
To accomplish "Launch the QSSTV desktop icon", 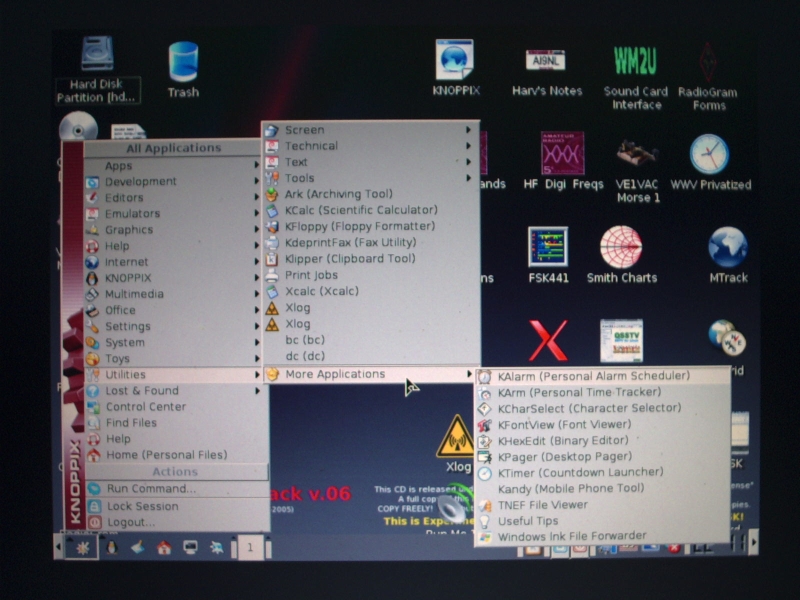I will point(621,340).
